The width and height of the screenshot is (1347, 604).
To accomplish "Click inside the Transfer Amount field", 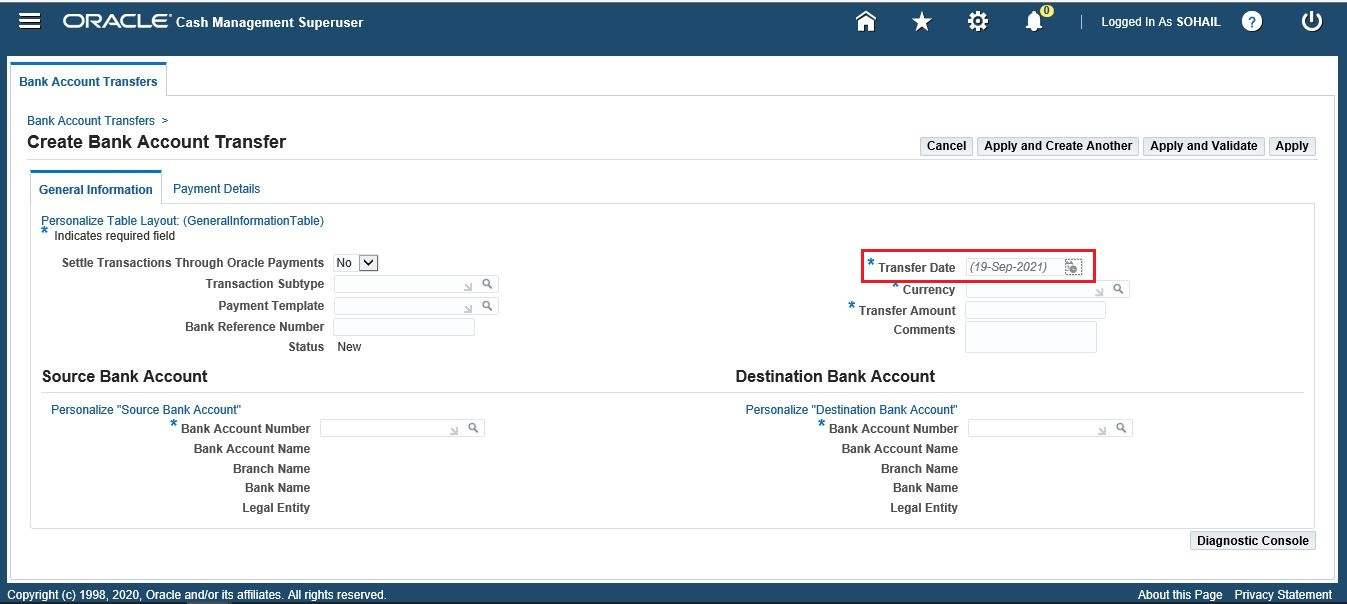I will (1035, 309).
